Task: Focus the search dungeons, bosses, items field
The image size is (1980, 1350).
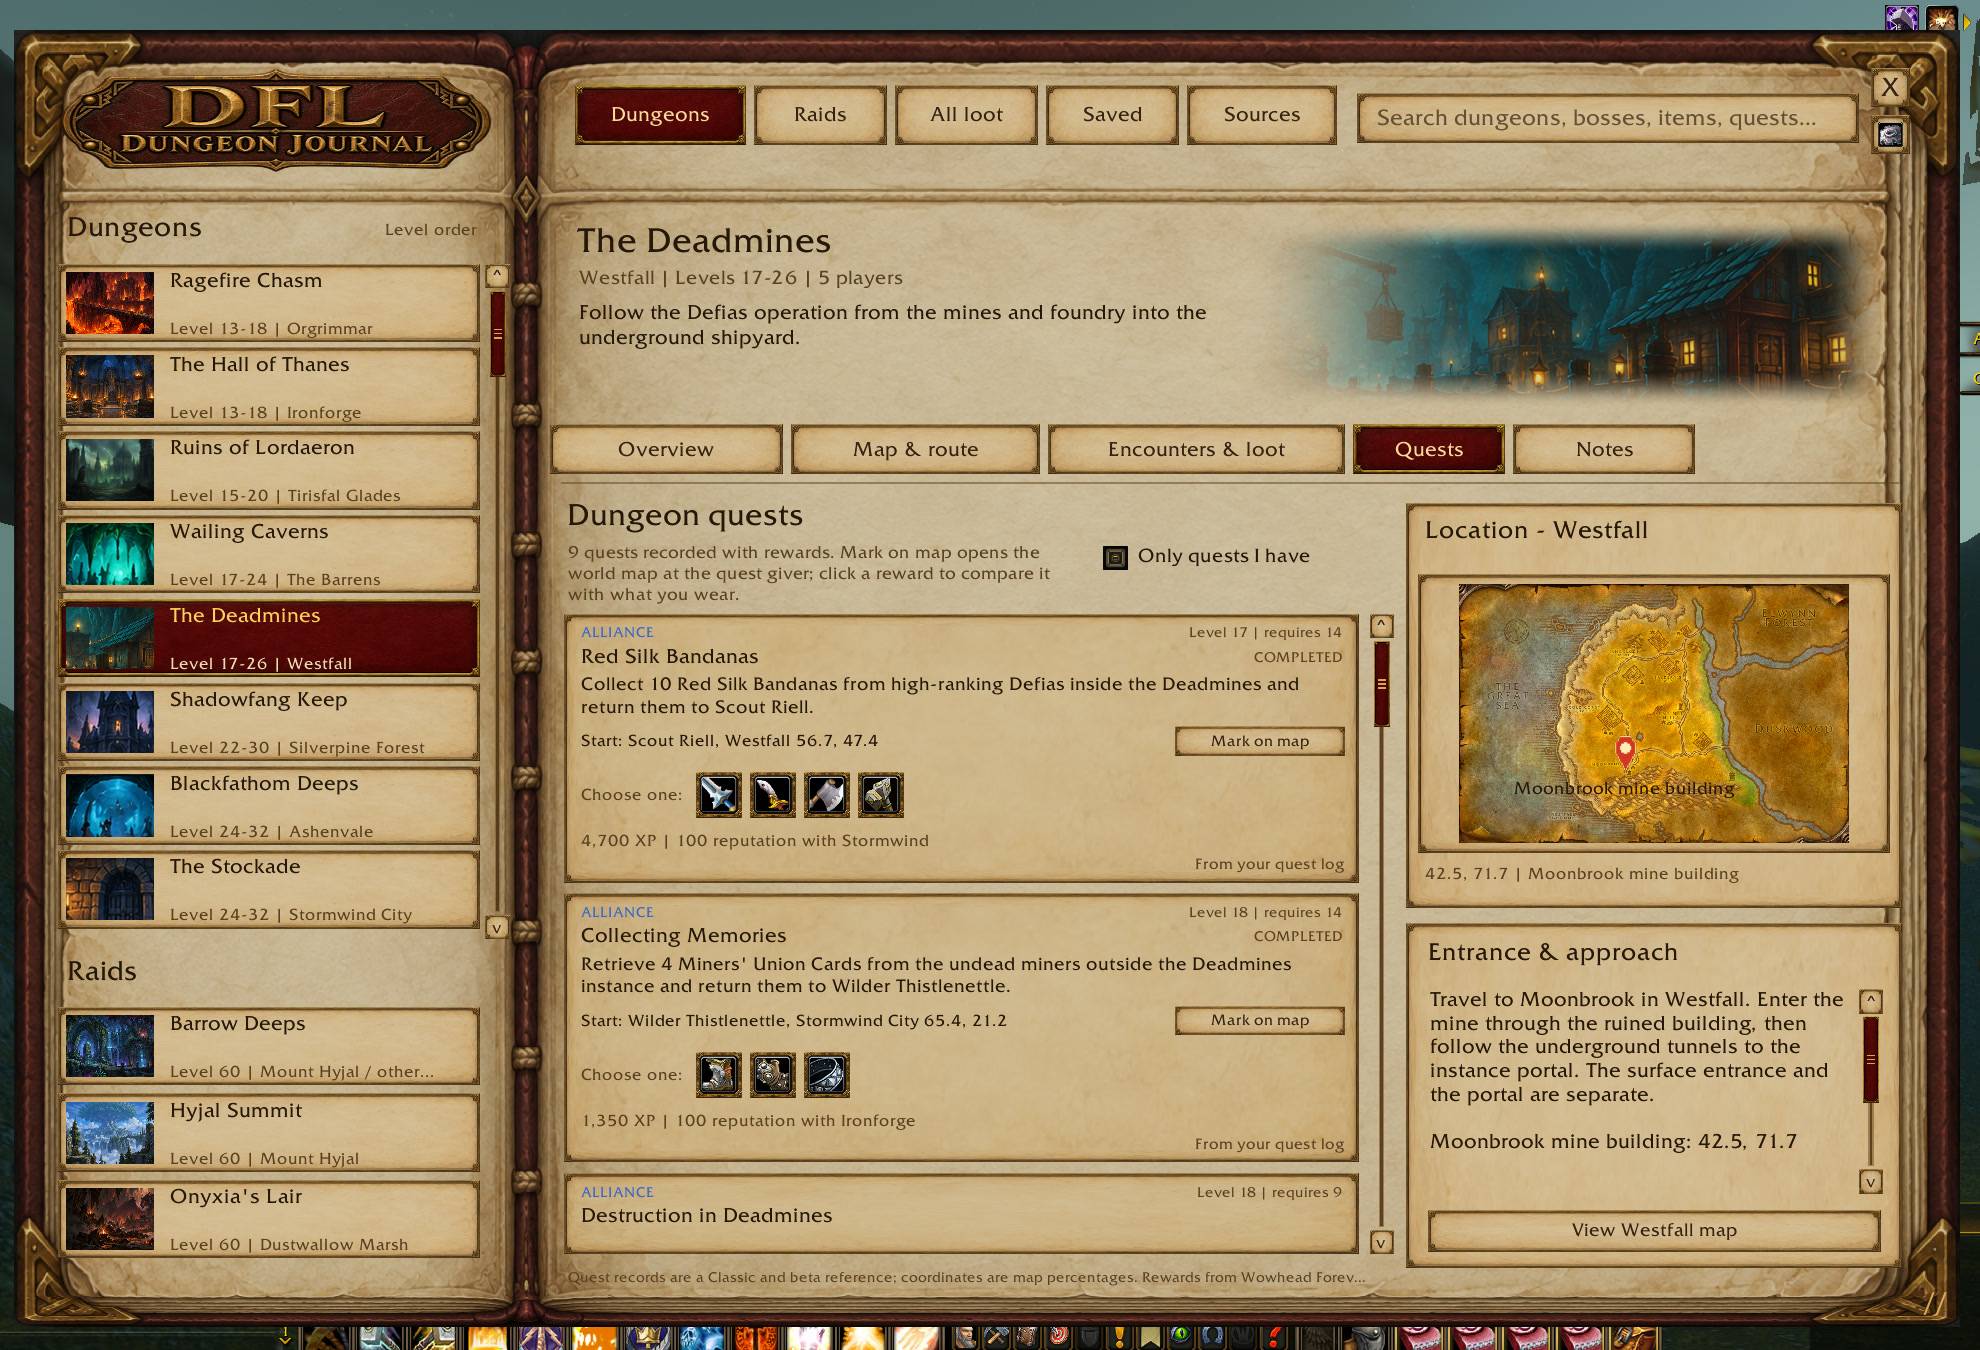Action: tap(1607, 118)
